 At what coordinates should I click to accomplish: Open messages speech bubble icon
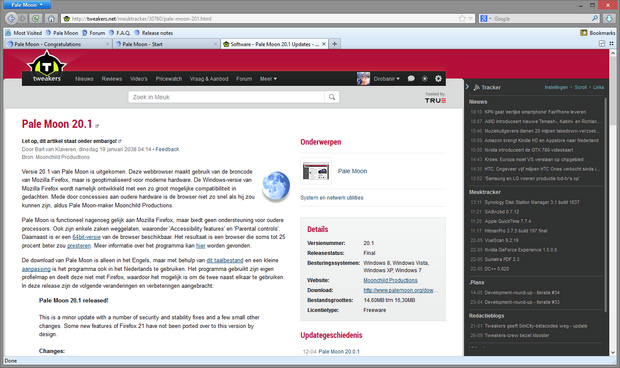click(x=411, y=79)
